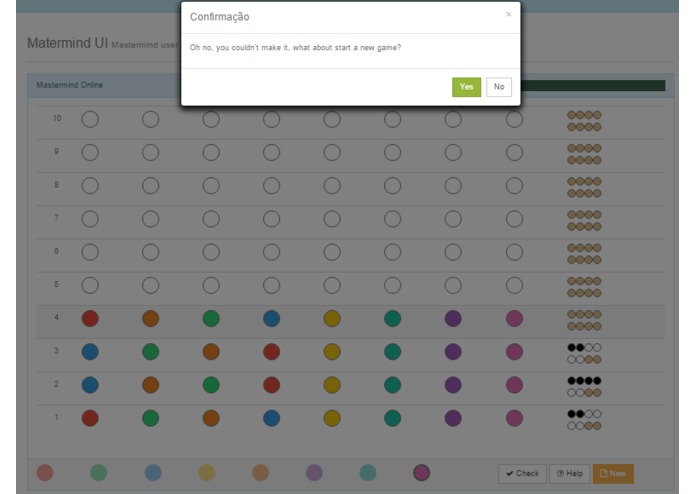
Task: Click the last empty slot in row 5
Action: [x=514, y=285]
